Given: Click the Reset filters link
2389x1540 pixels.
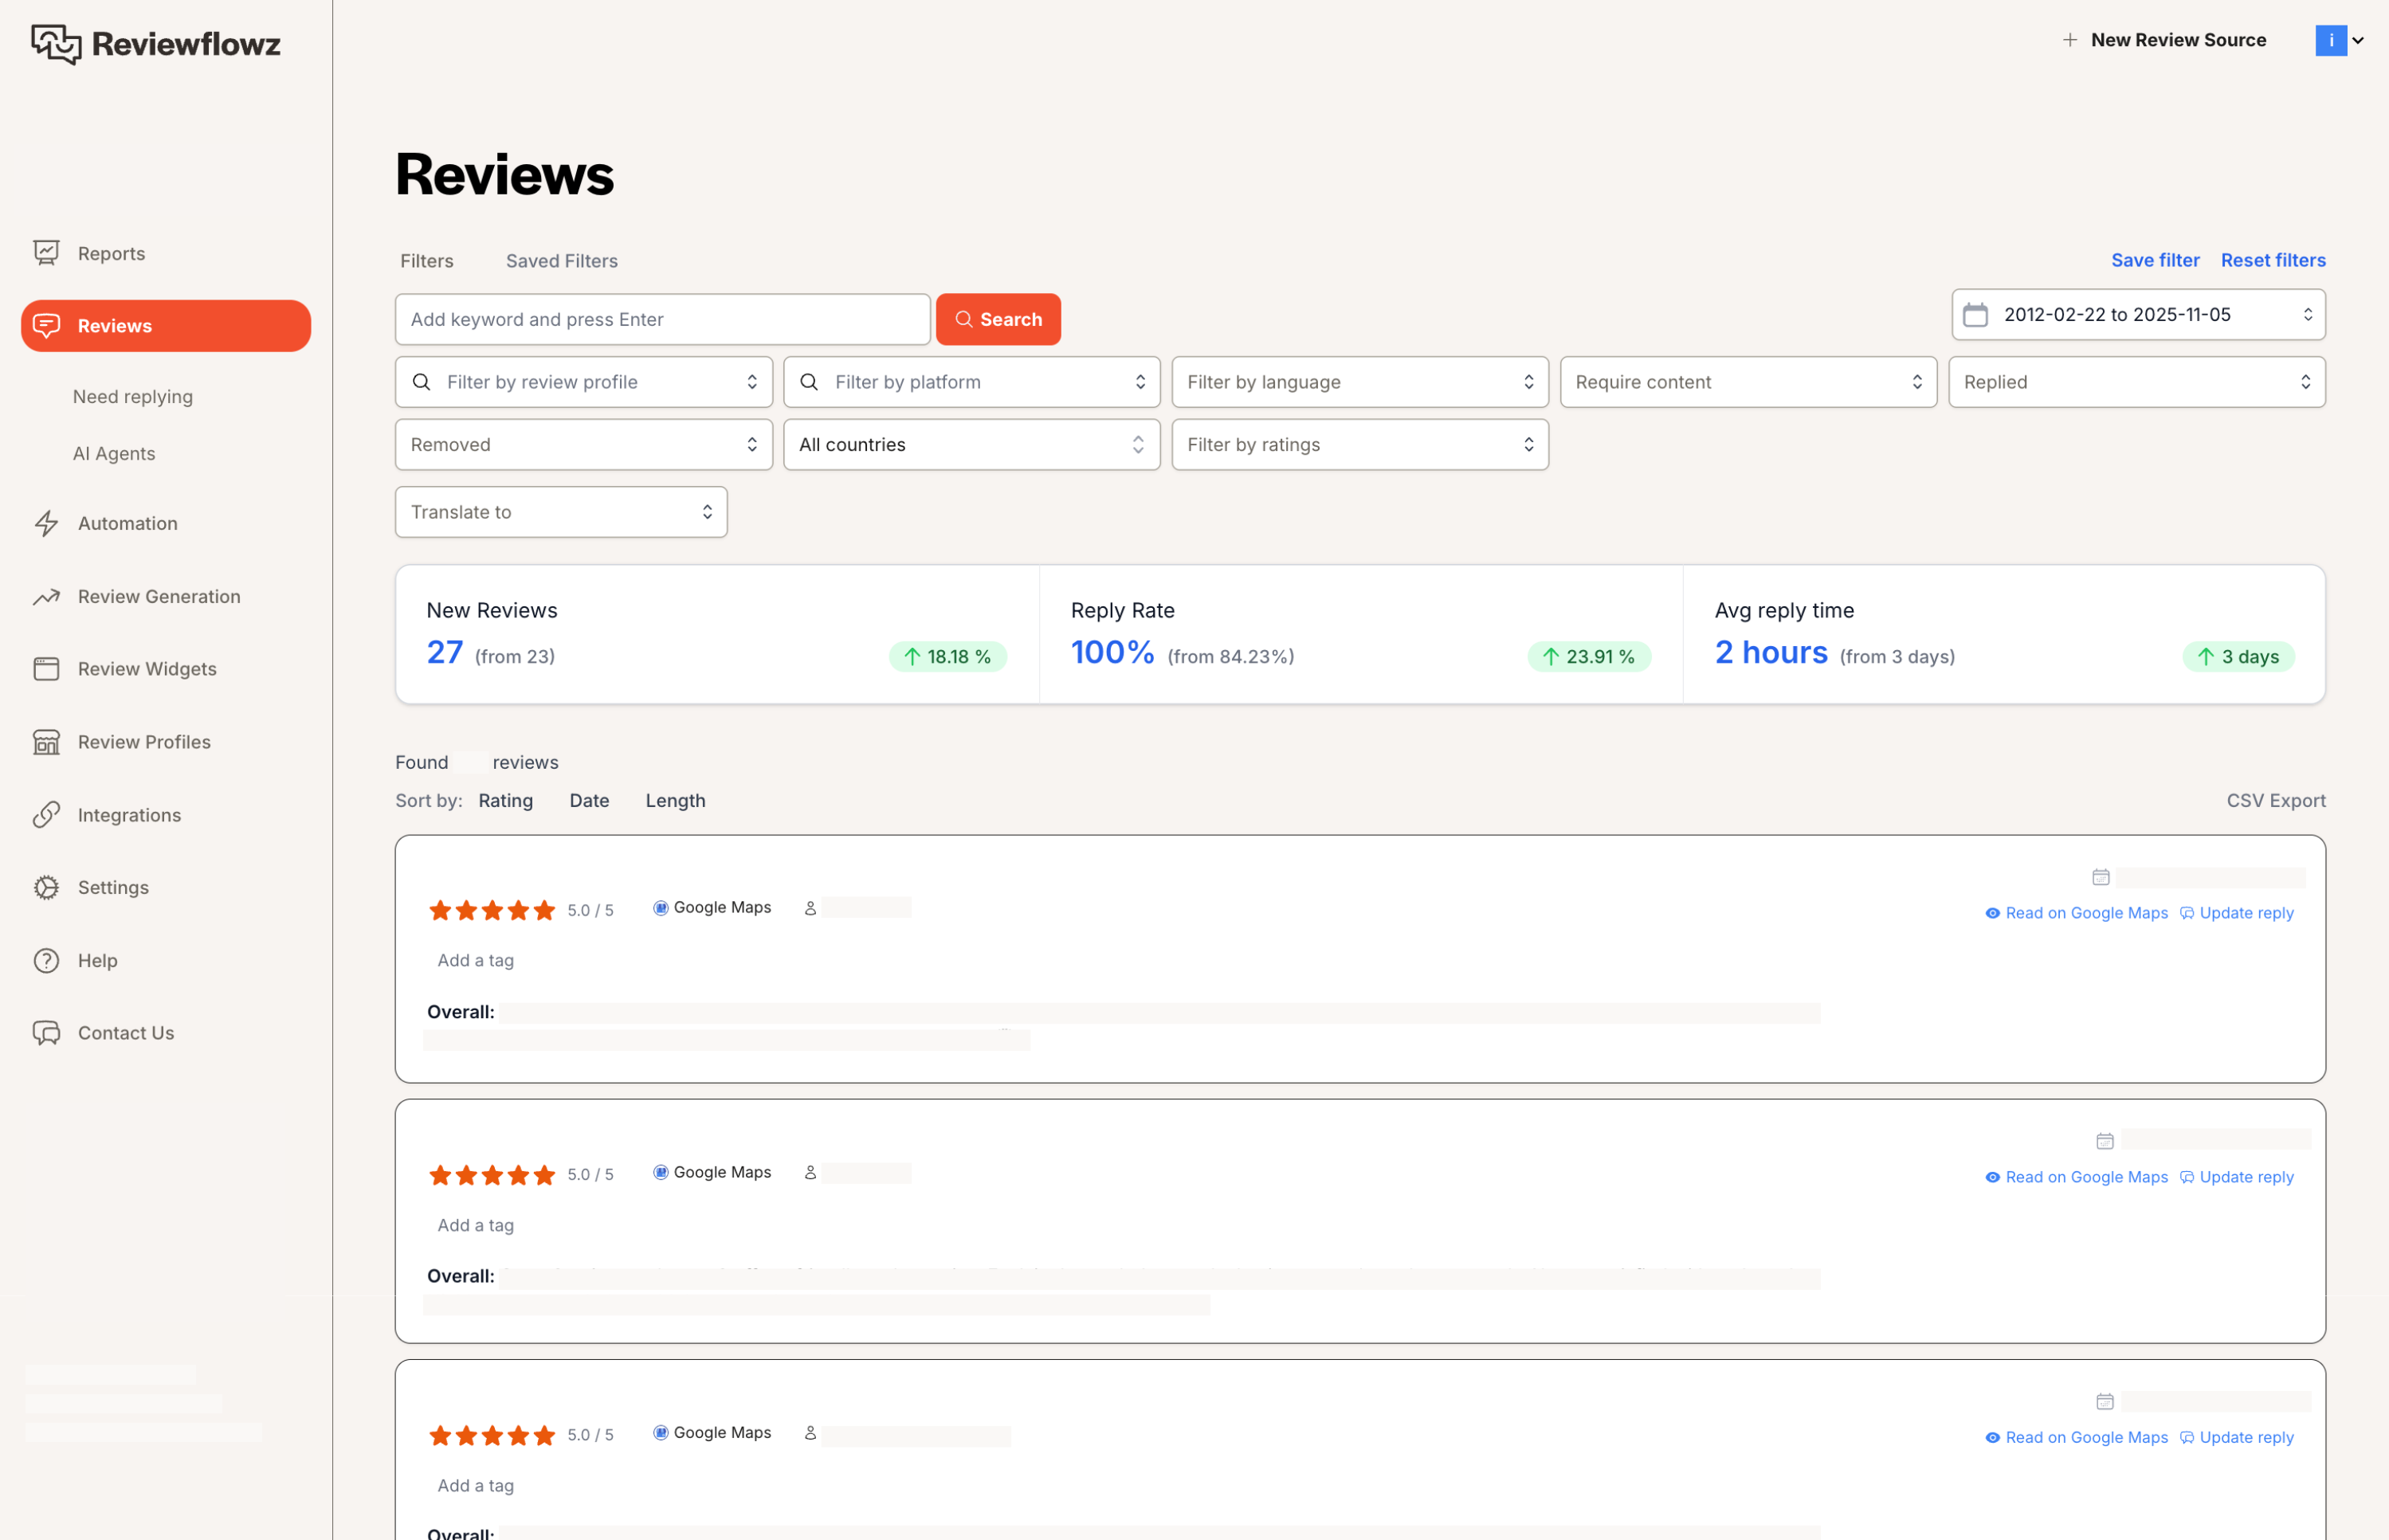Looking at the screenshot, I should coord(2272,260).
